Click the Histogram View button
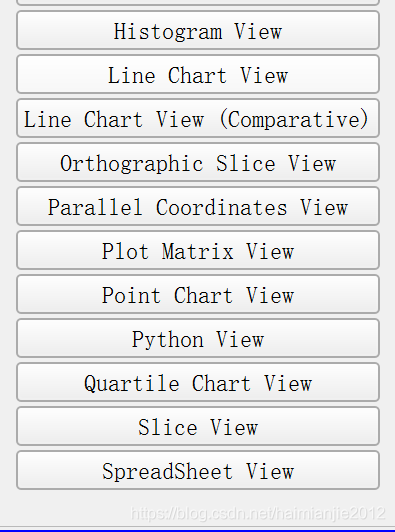The image size is (395, 532). pos(198,30)
